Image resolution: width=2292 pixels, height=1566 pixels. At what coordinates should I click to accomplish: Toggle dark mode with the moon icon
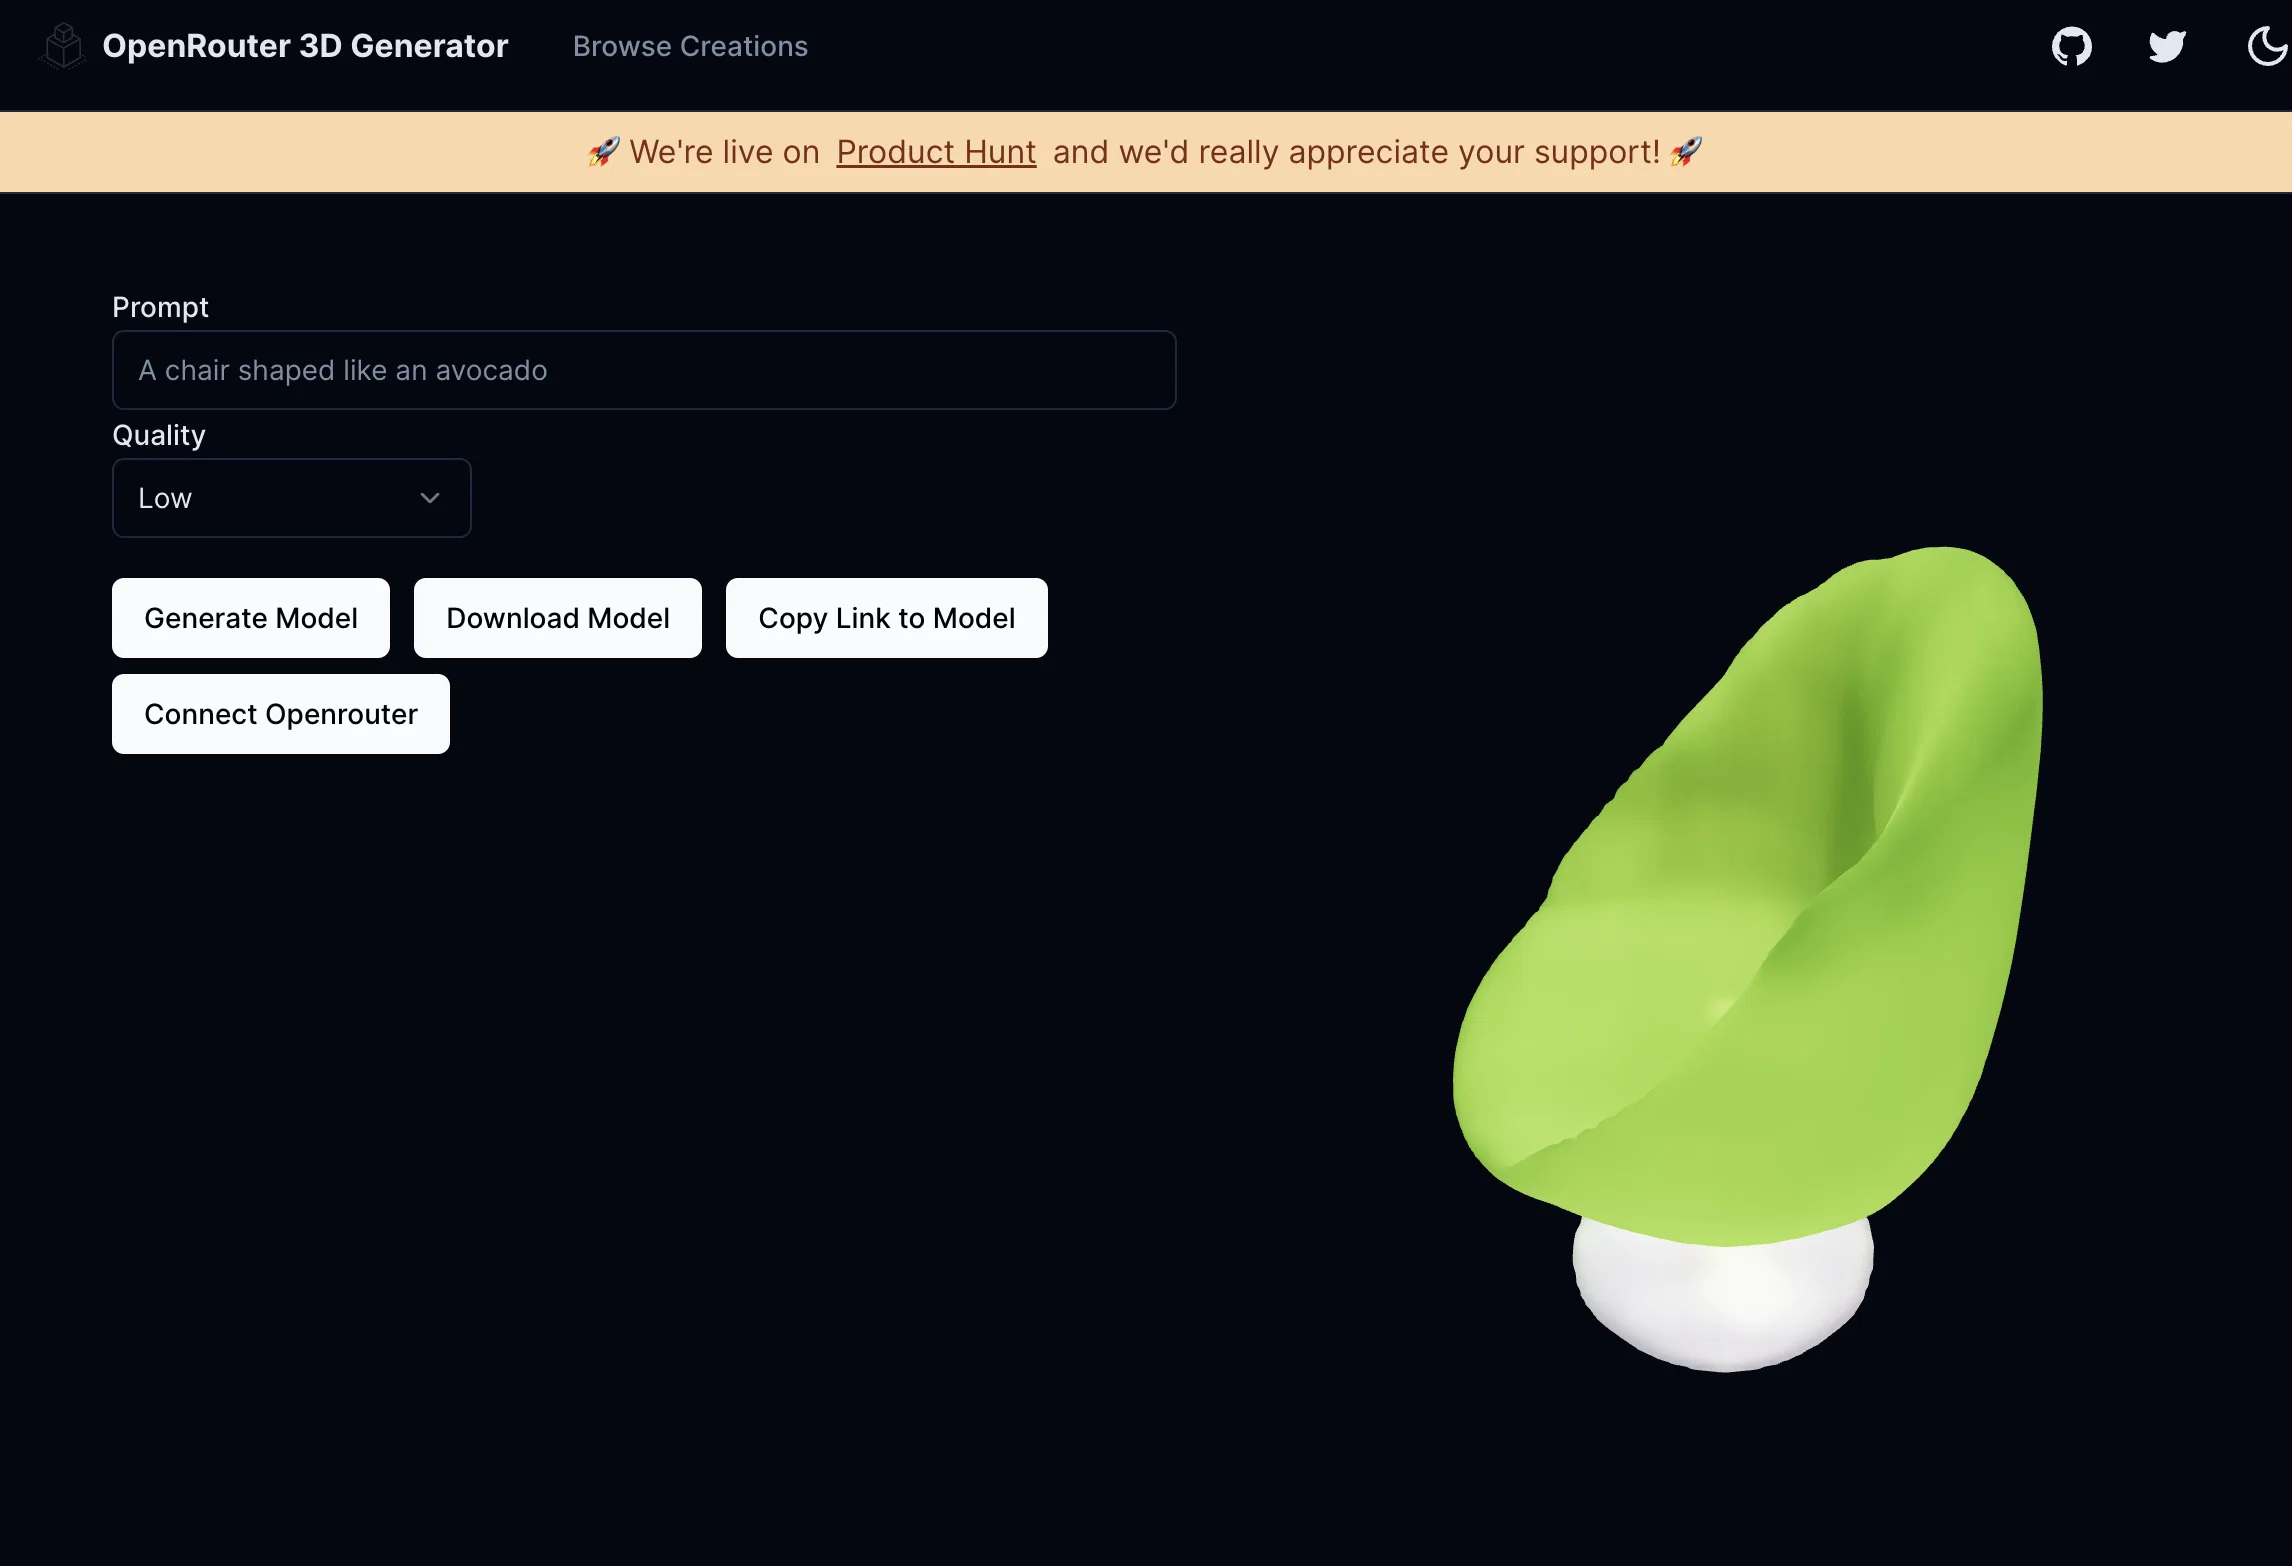point(2268,46)
